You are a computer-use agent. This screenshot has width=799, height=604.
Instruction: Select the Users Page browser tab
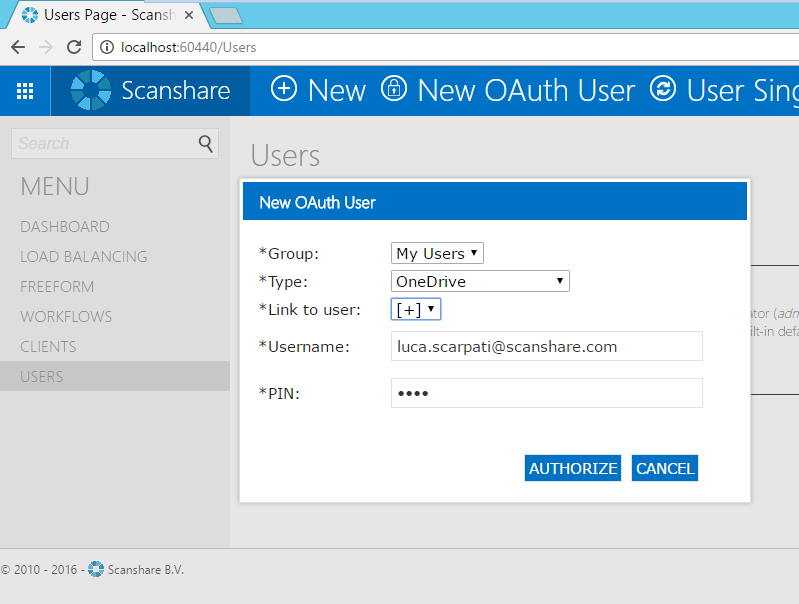(110, 15)
